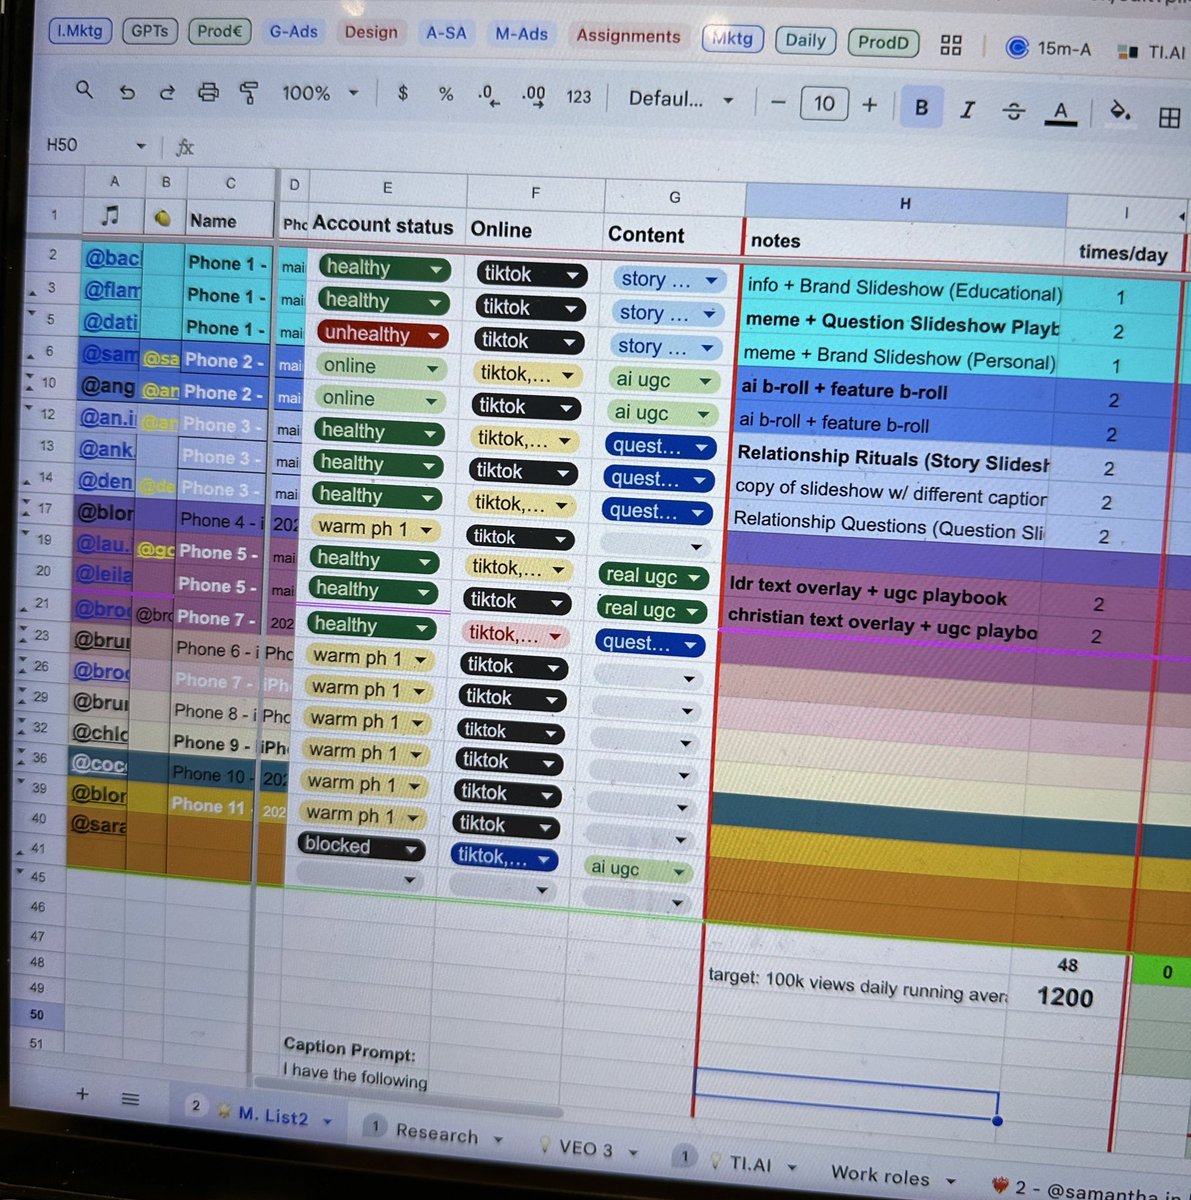Open the text color A picker
The image size is (1191, 1200).
click(x=1060, y=112)
